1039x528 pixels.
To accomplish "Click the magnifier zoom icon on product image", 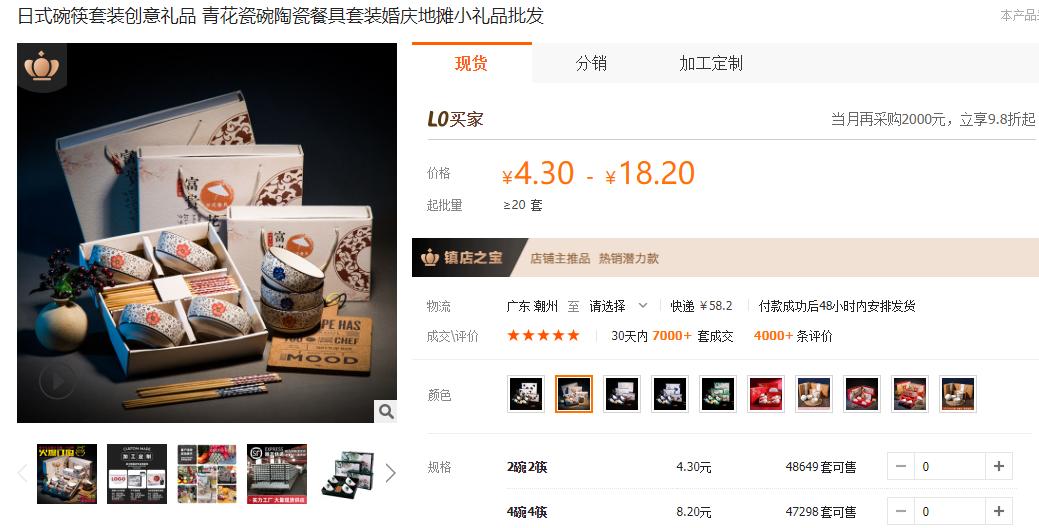I will point(386,411).
